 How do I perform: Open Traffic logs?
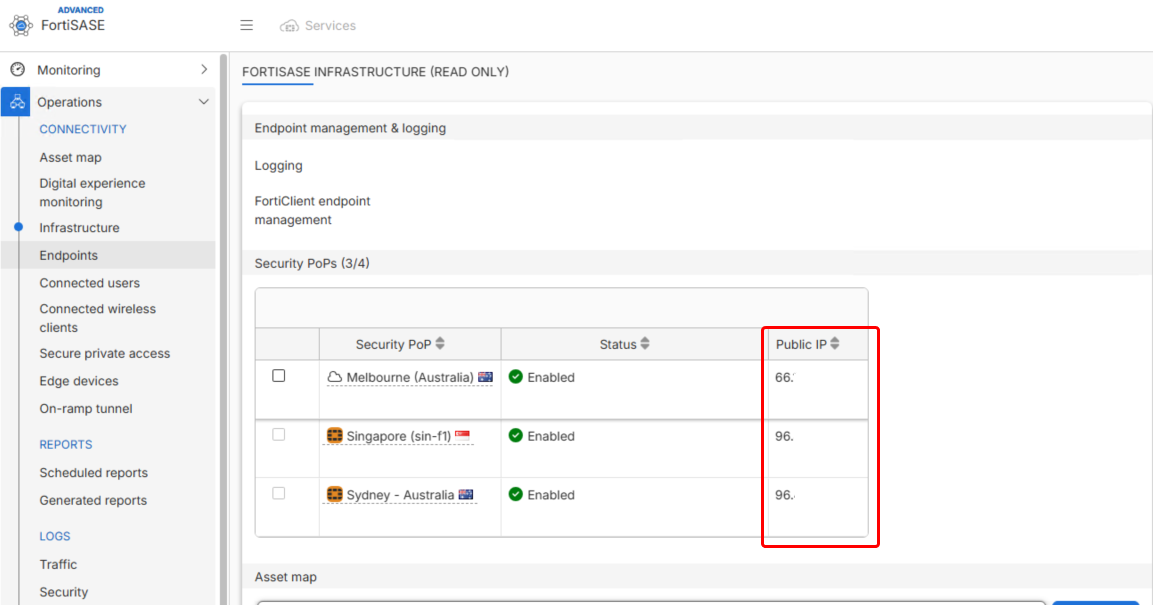point(58,565)
